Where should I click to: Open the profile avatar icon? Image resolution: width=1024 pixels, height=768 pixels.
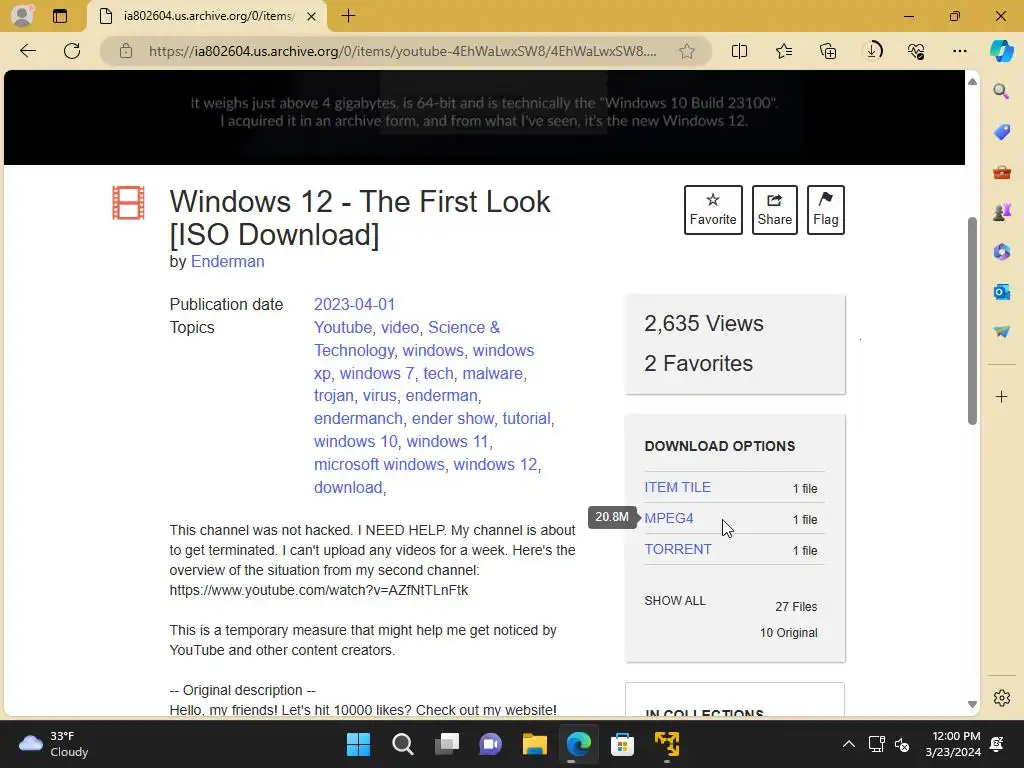[22, 16]
